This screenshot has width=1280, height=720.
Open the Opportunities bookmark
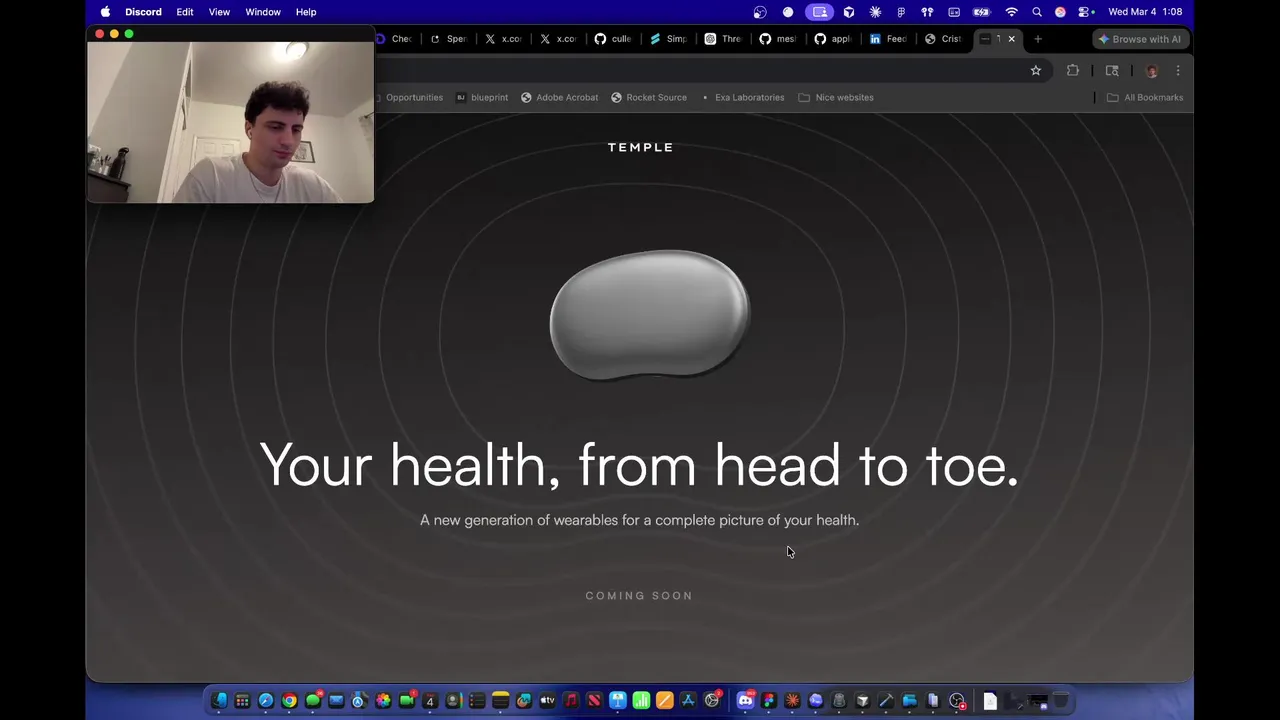coord(410,97)
